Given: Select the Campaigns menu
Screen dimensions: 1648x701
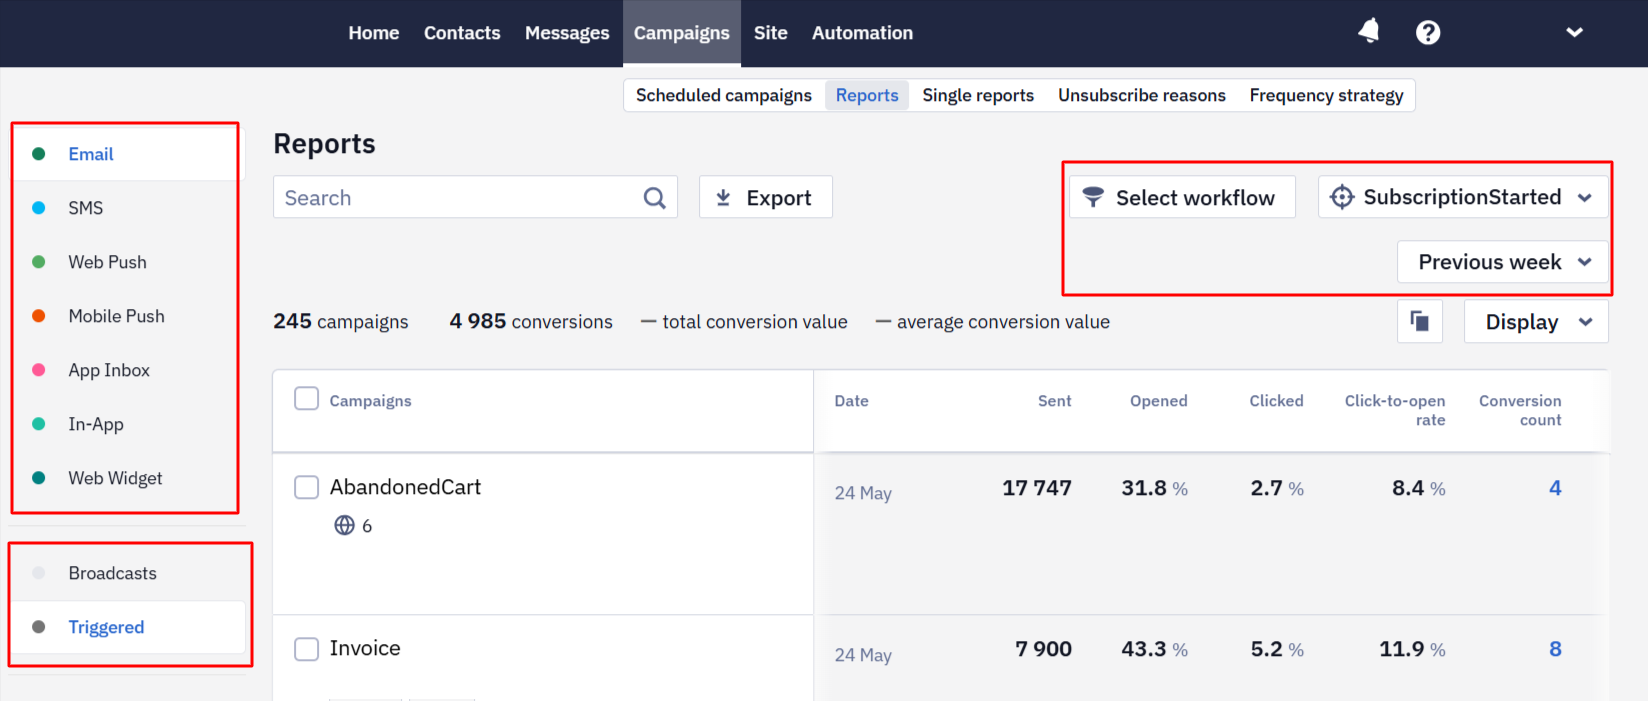Looking at the screenshot, I should click(682, 33).
